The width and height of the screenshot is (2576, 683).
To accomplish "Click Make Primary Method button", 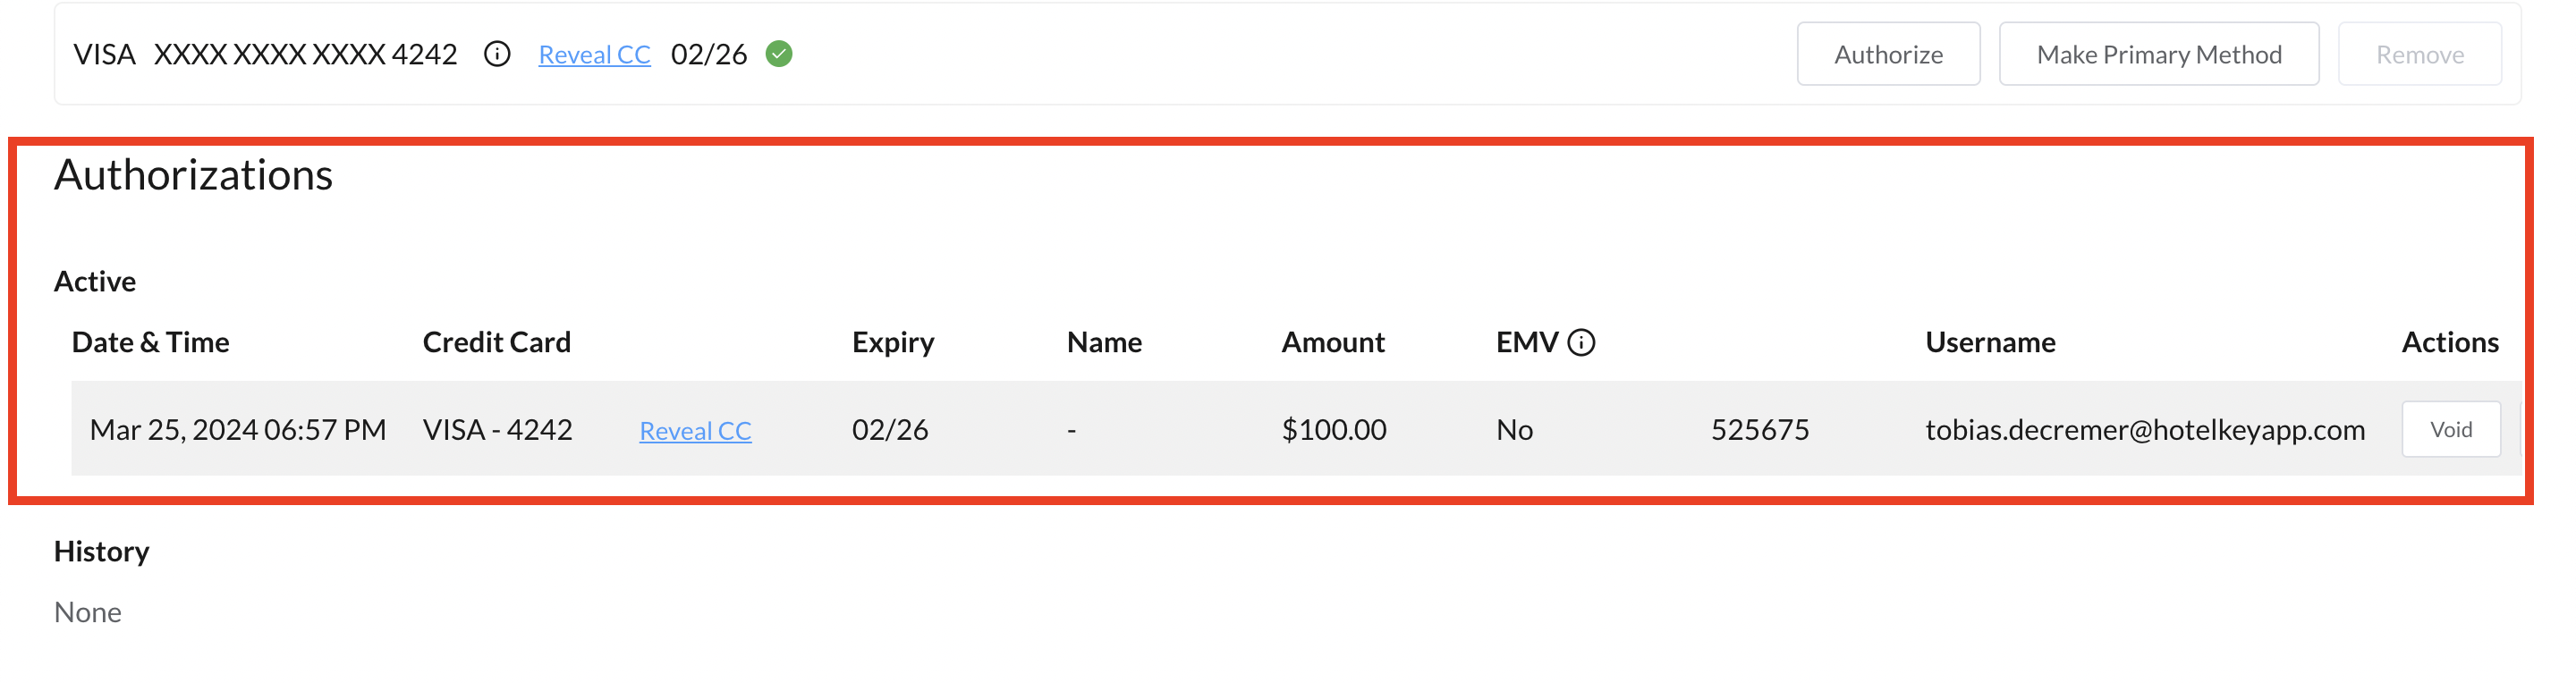I will tap(2158, 54).
